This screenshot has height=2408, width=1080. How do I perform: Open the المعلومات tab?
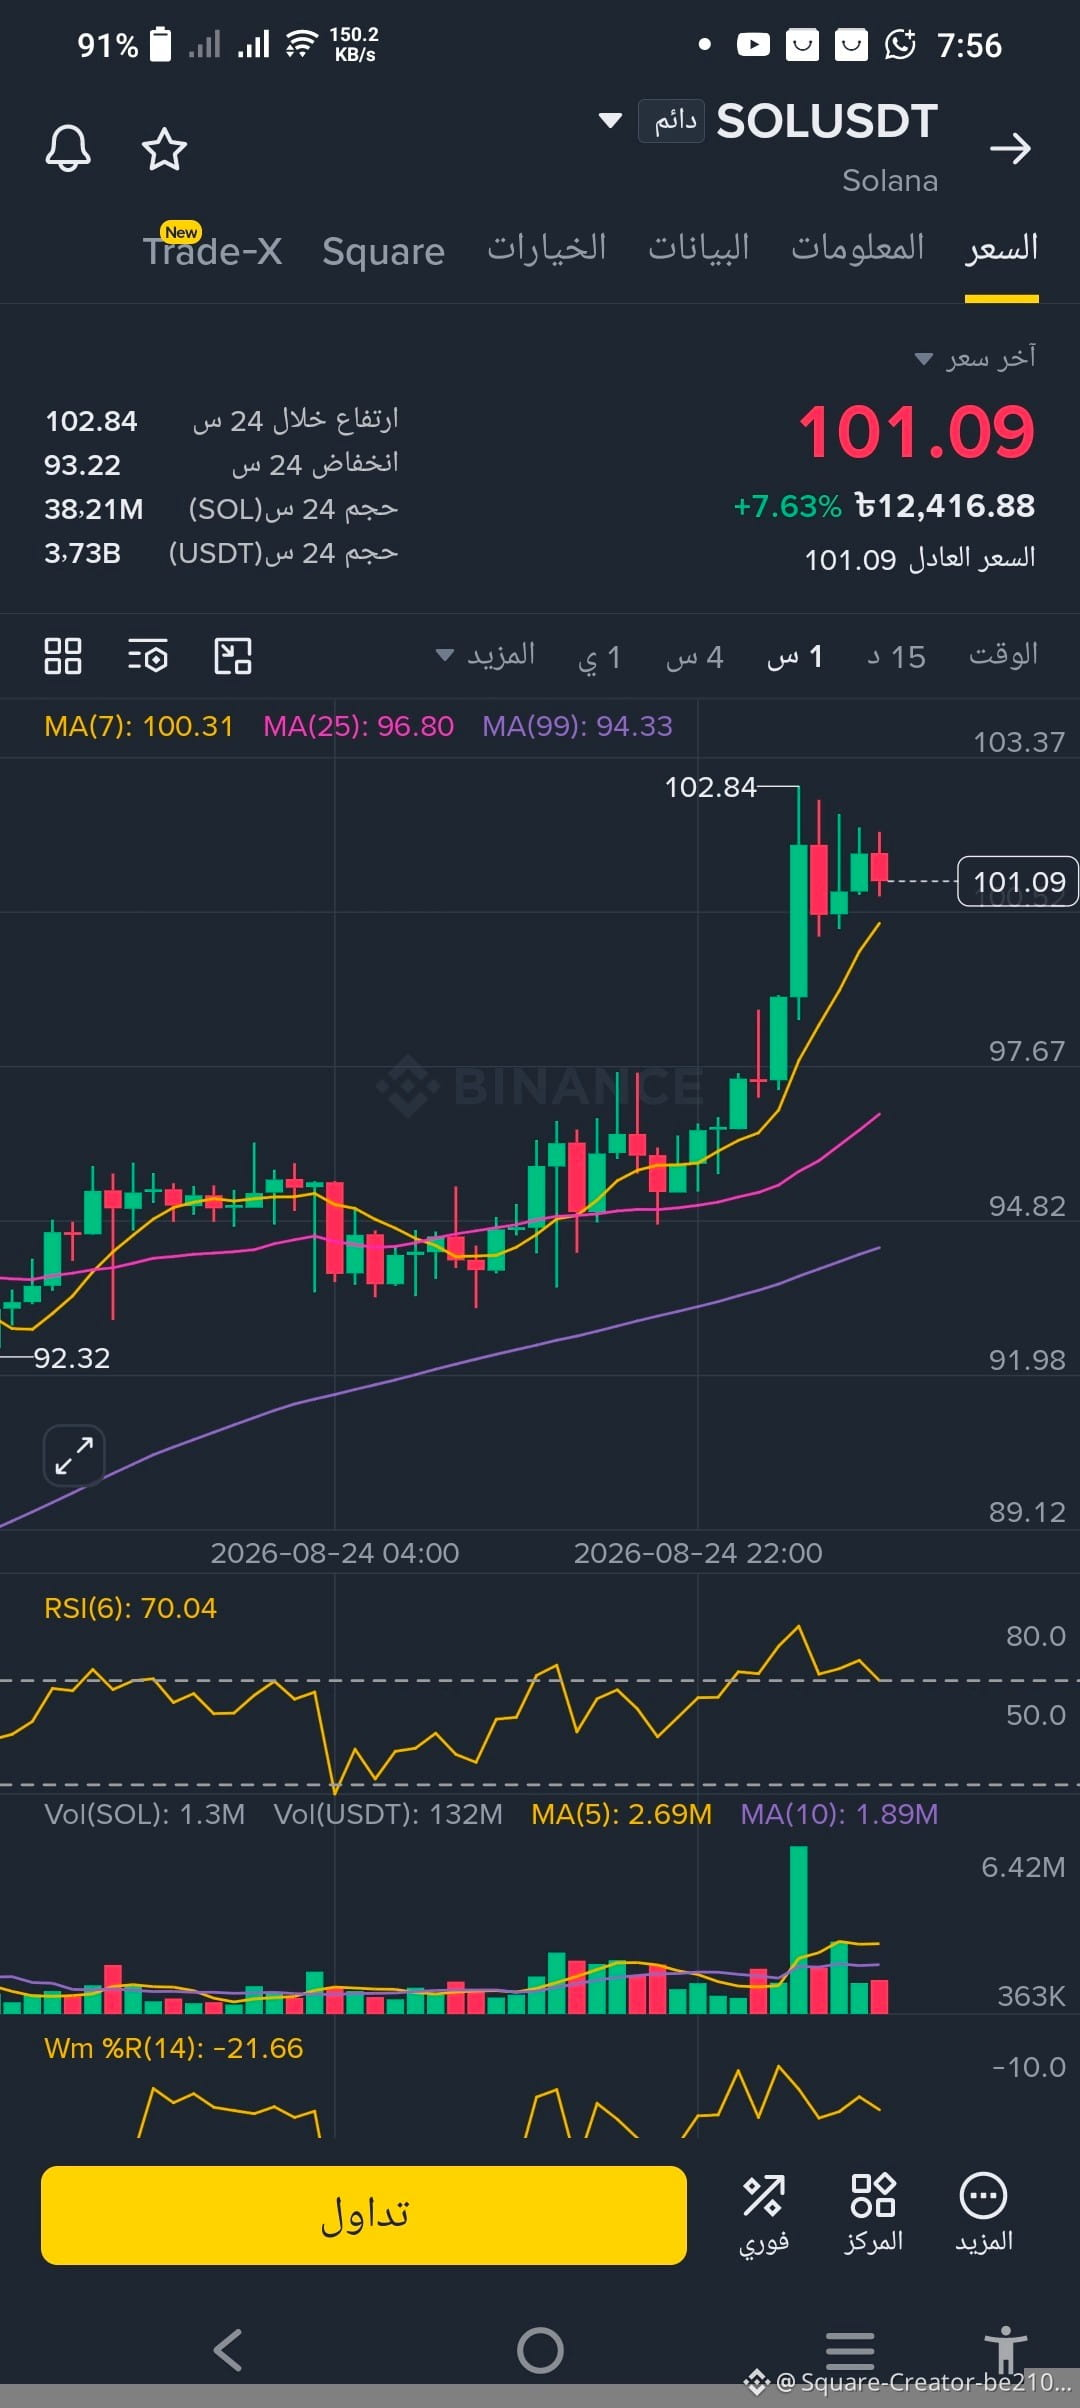pyautogui.click(x=858, y=248)
